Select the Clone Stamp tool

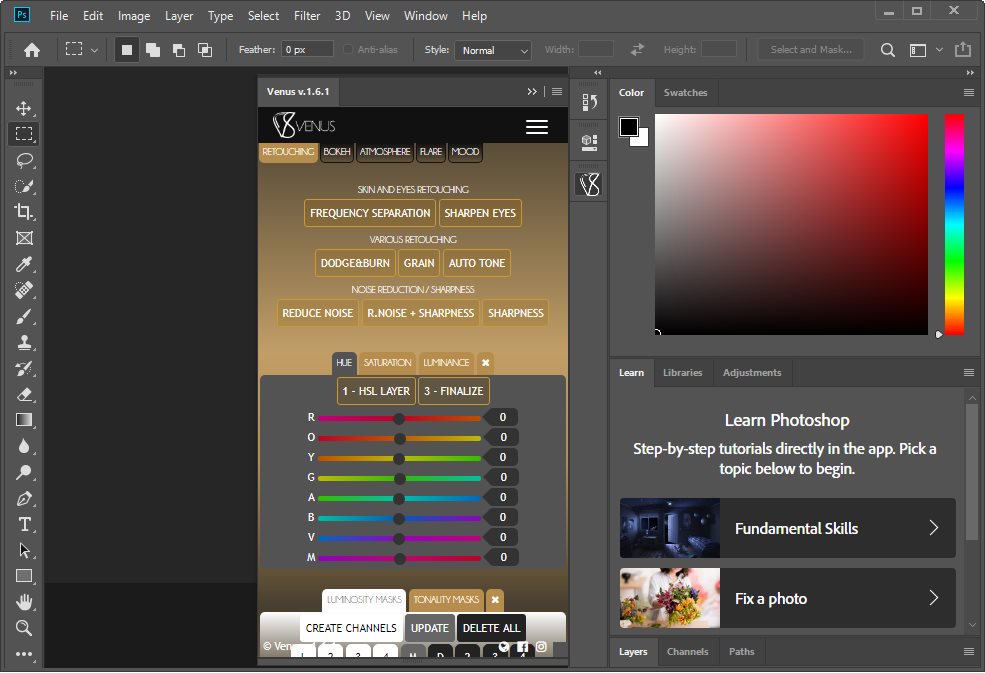coord(24,342)
